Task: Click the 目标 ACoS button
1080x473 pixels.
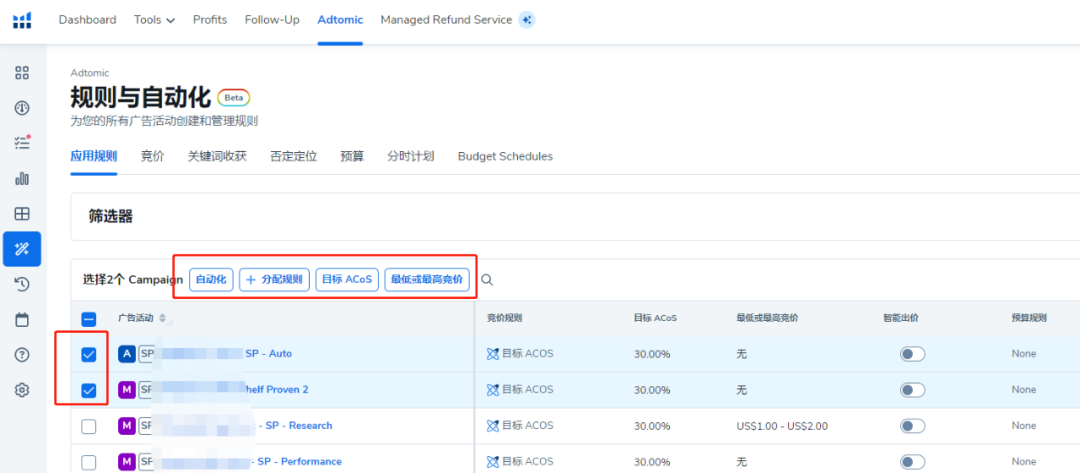Action: tap(347, 280)
